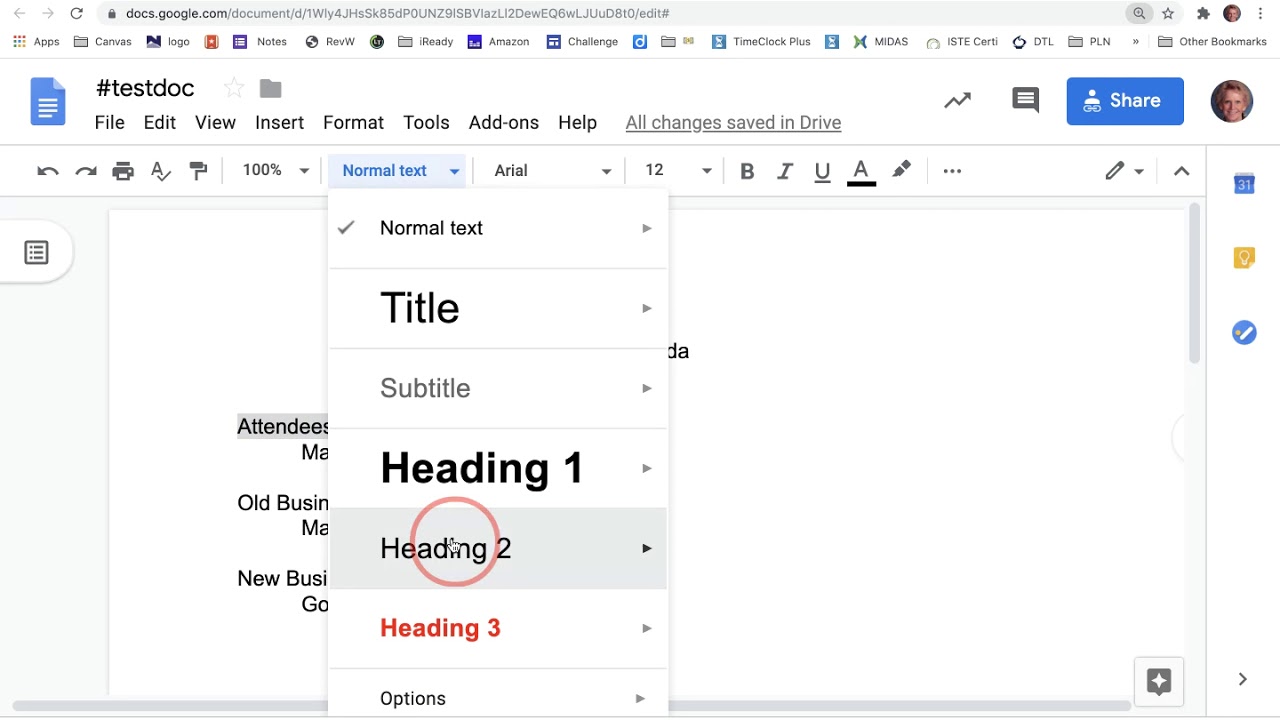The height and width of the screenshot is (720, 1280).
Task: Select Heading 2 style
Action: pos(498,548)
